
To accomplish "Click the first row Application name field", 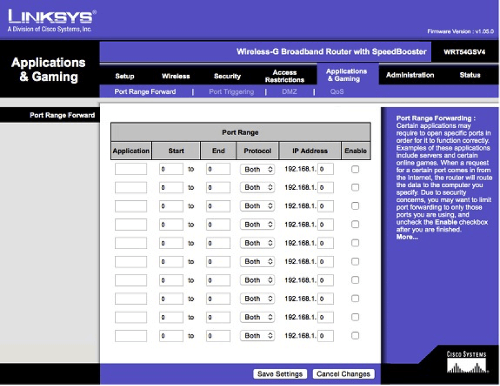I will pyautogui.click(x=131, y=169).
